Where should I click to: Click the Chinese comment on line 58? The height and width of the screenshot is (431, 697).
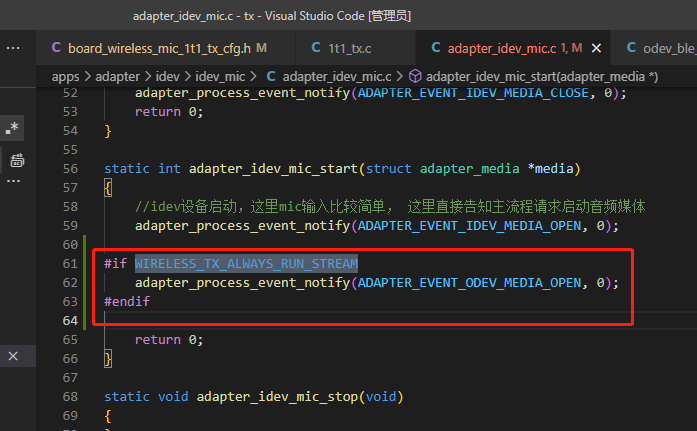pos(390,207)
